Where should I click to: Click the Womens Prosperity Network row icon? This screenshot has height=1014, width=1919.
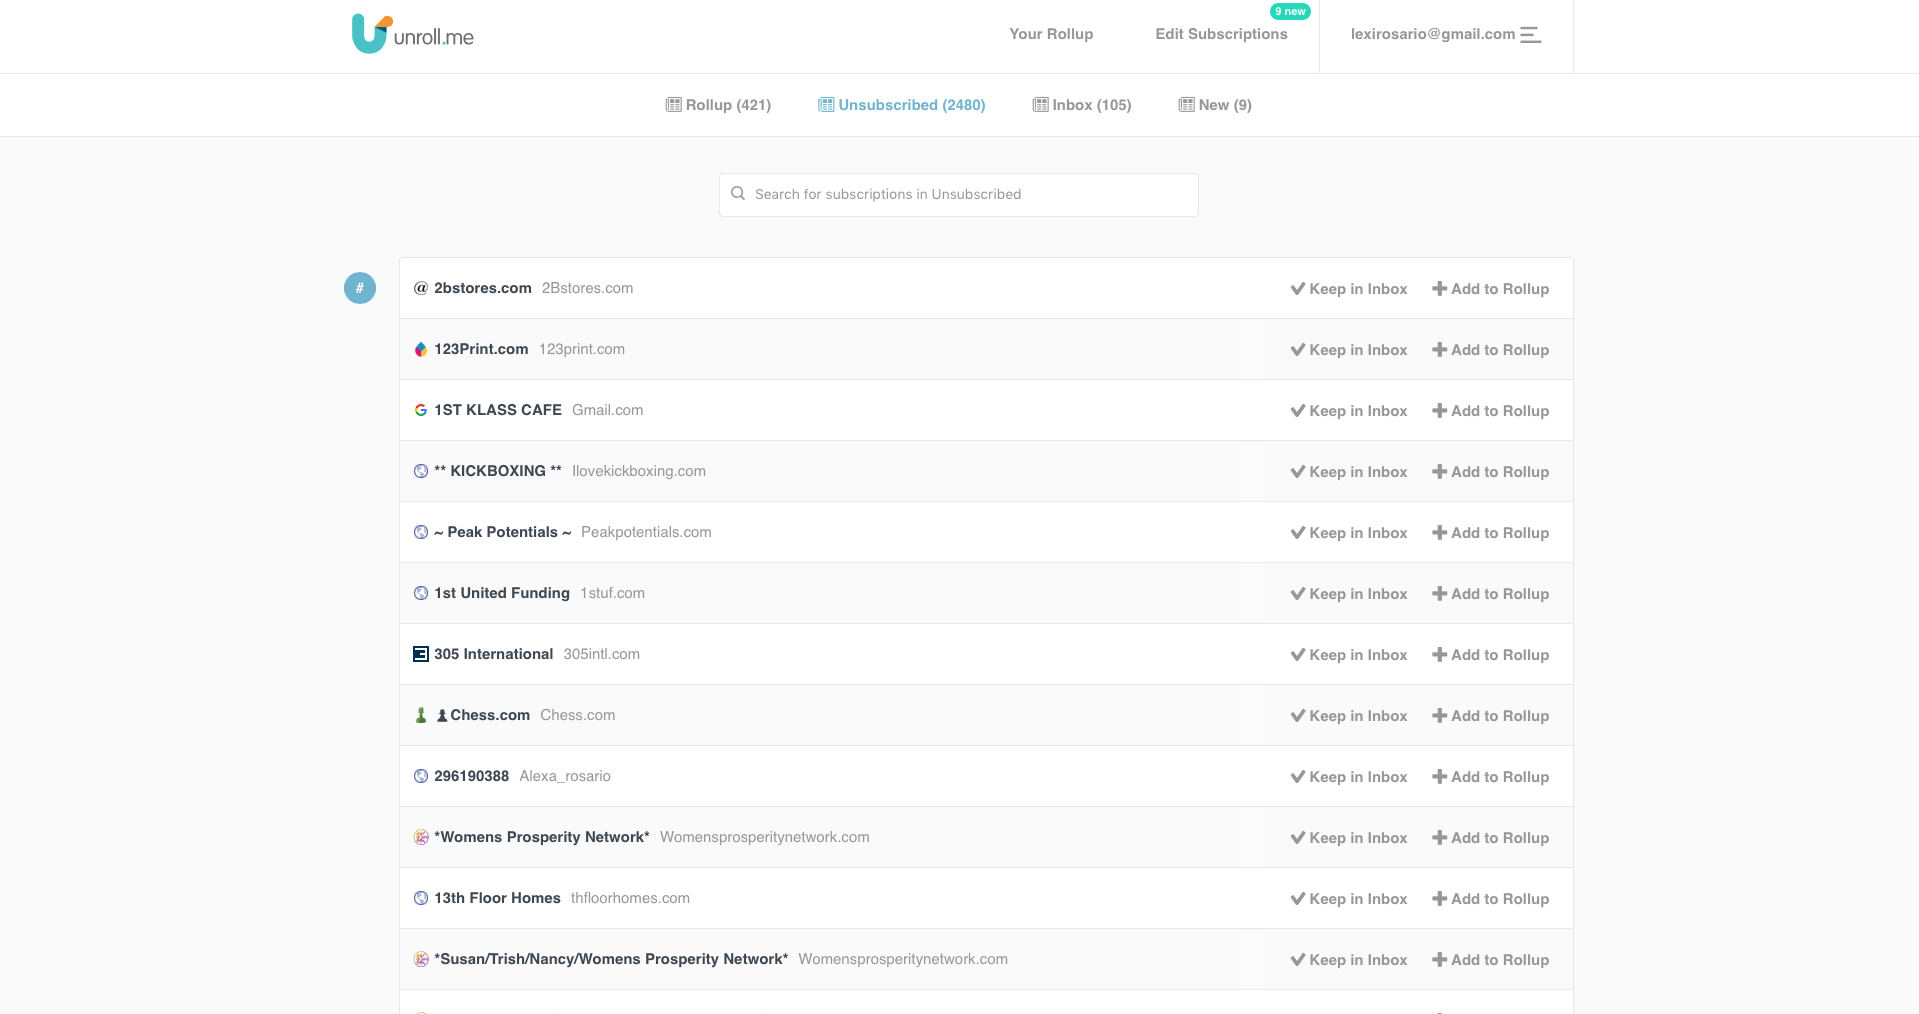421,837
